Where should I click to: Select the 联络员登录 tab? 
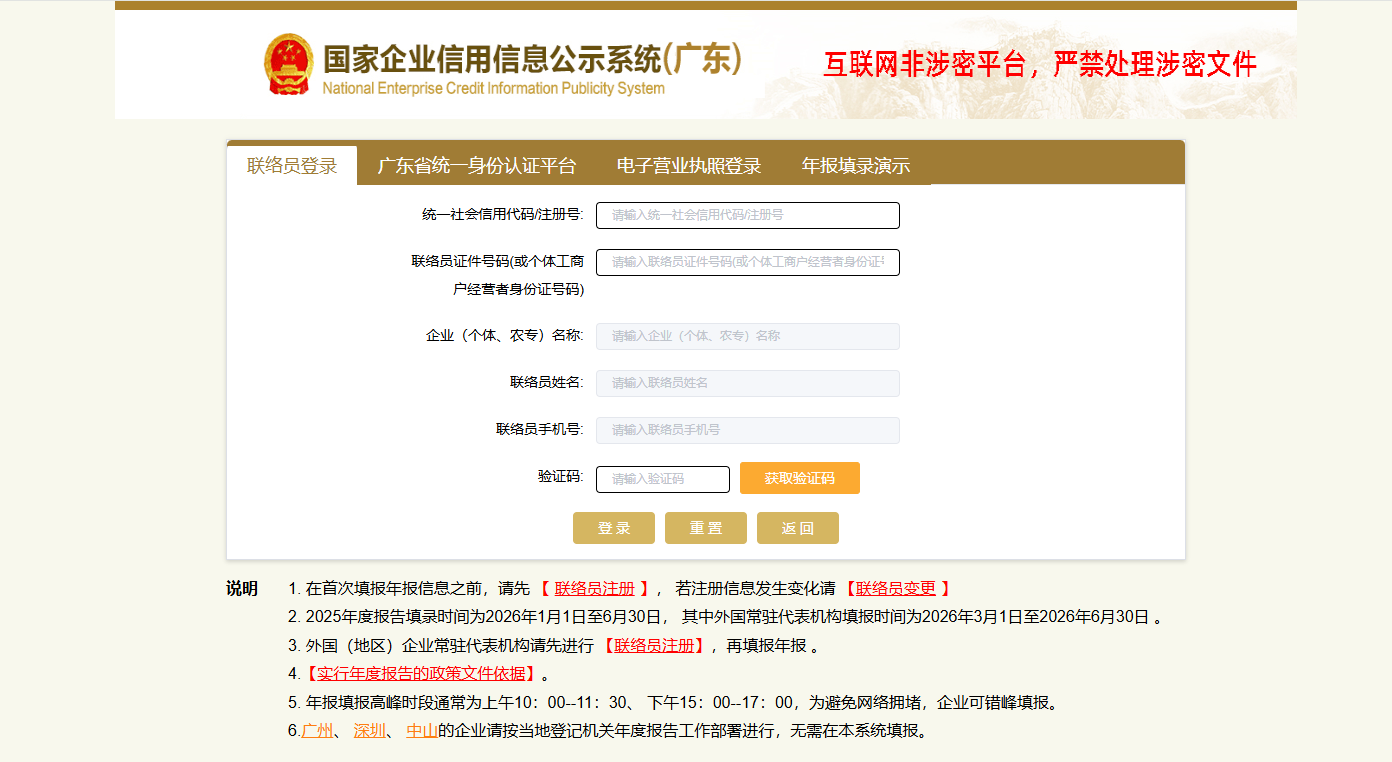click(x=292, y=166)
